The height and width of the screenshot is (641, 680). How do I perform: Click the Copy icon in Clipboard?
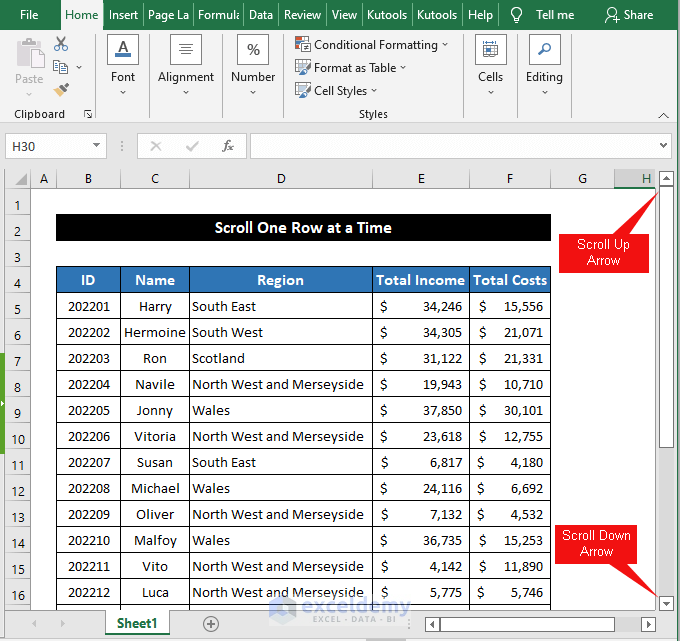(x=61, y=67)
